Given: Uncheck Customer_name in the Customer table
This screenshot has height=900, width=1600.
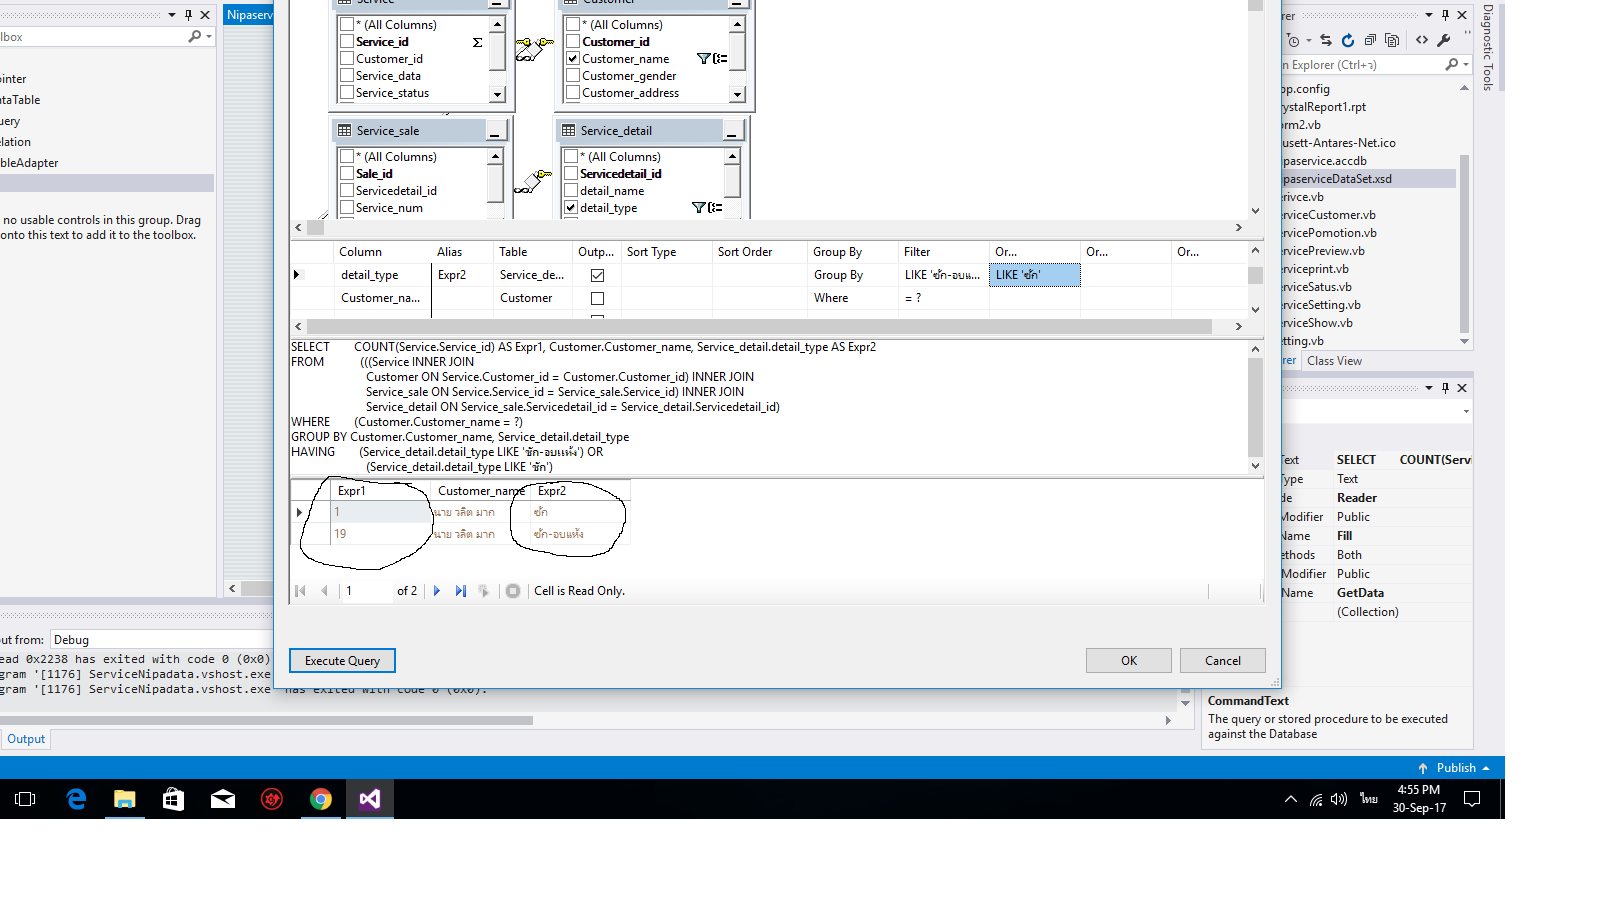Looking at the screenshot, I should click(573, 58).
